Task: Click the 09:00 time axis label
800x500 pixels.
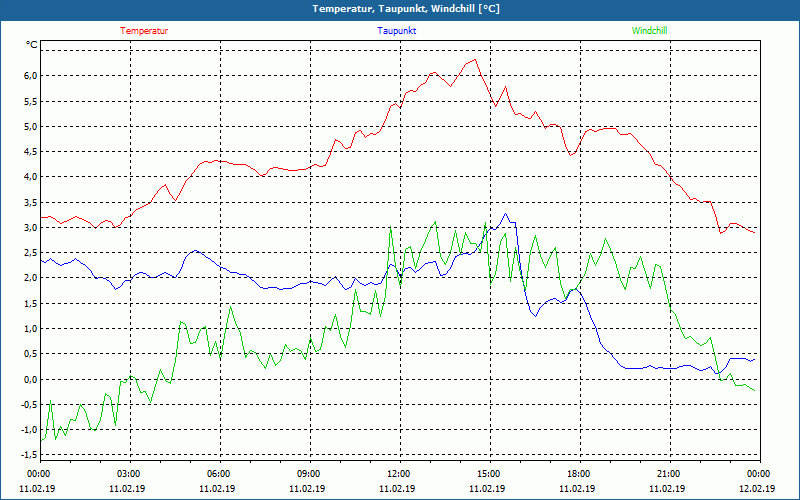Action: [307, 474]
